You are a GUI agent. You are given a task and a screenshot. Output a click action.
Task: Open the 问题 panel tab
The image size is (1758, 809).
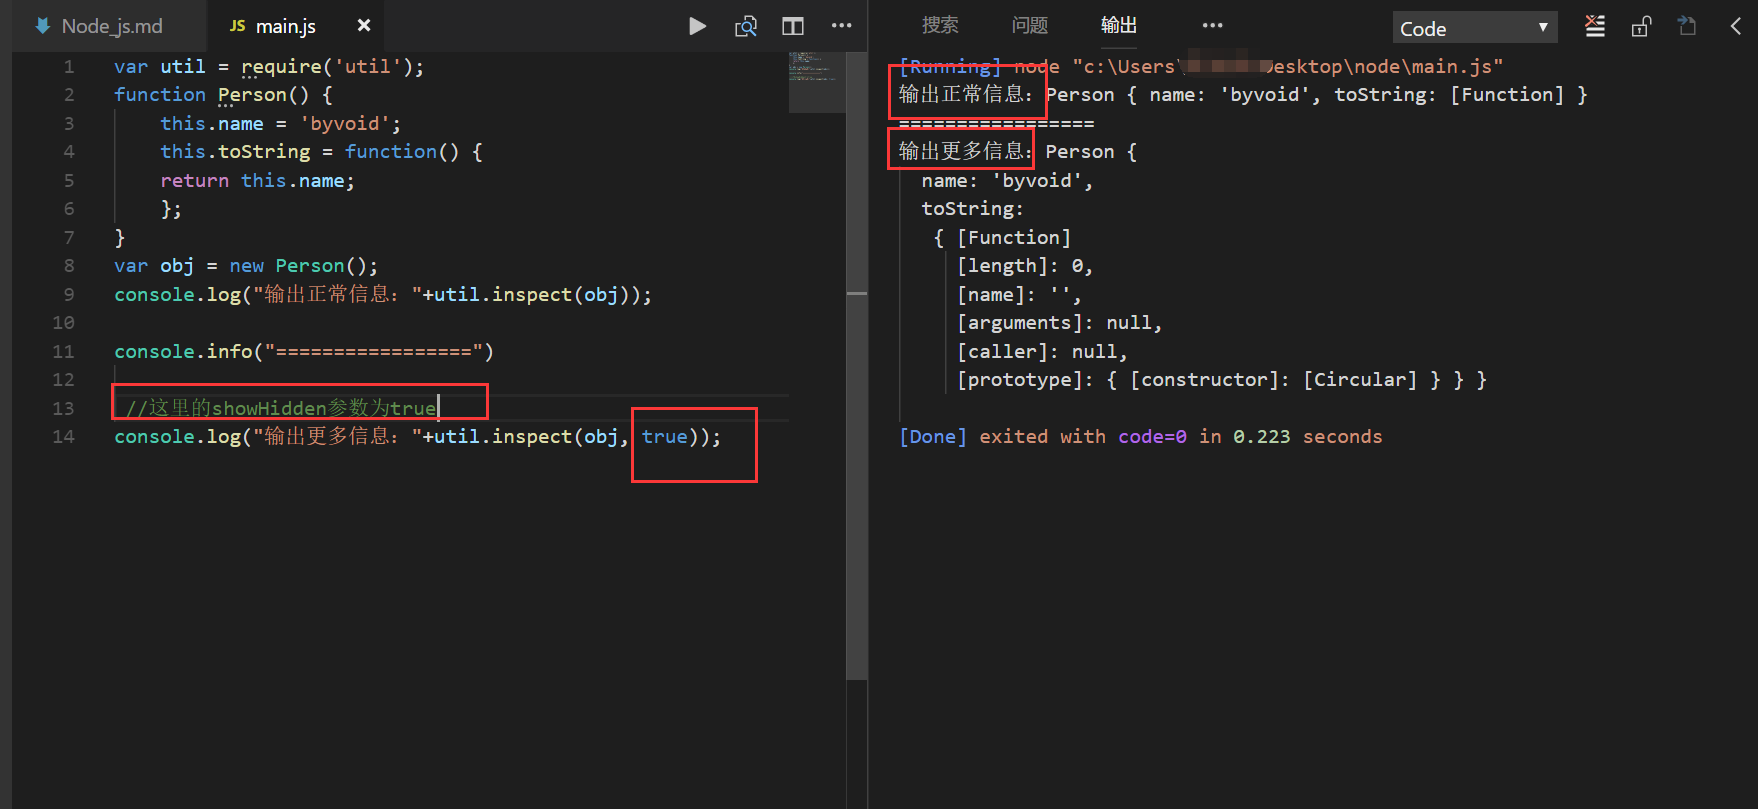tap(1029, 25)
